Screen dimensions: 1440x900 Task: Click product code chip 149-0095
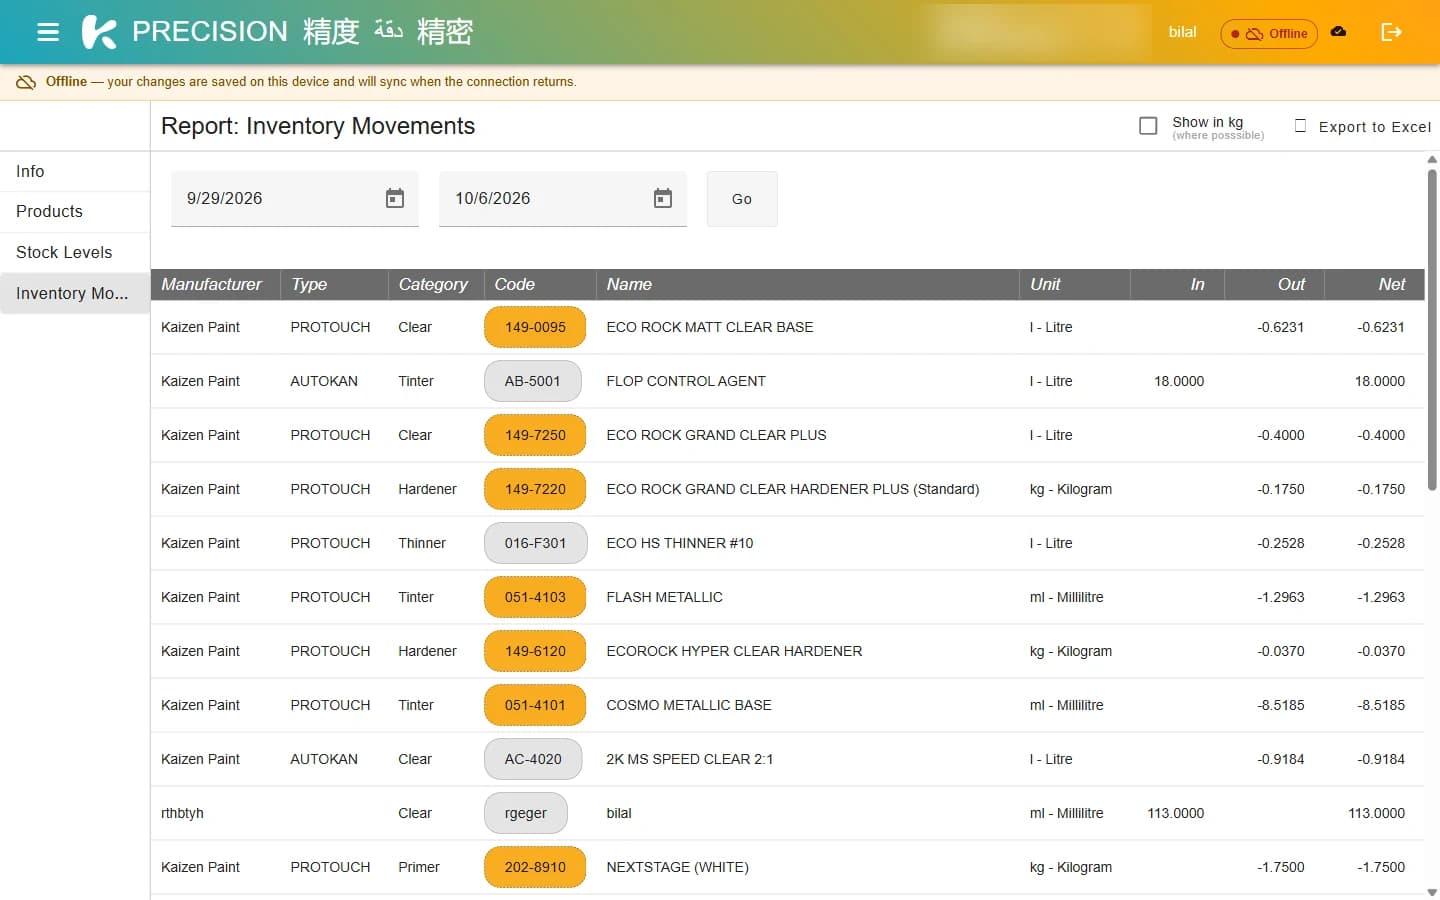(x=535, y=327)
